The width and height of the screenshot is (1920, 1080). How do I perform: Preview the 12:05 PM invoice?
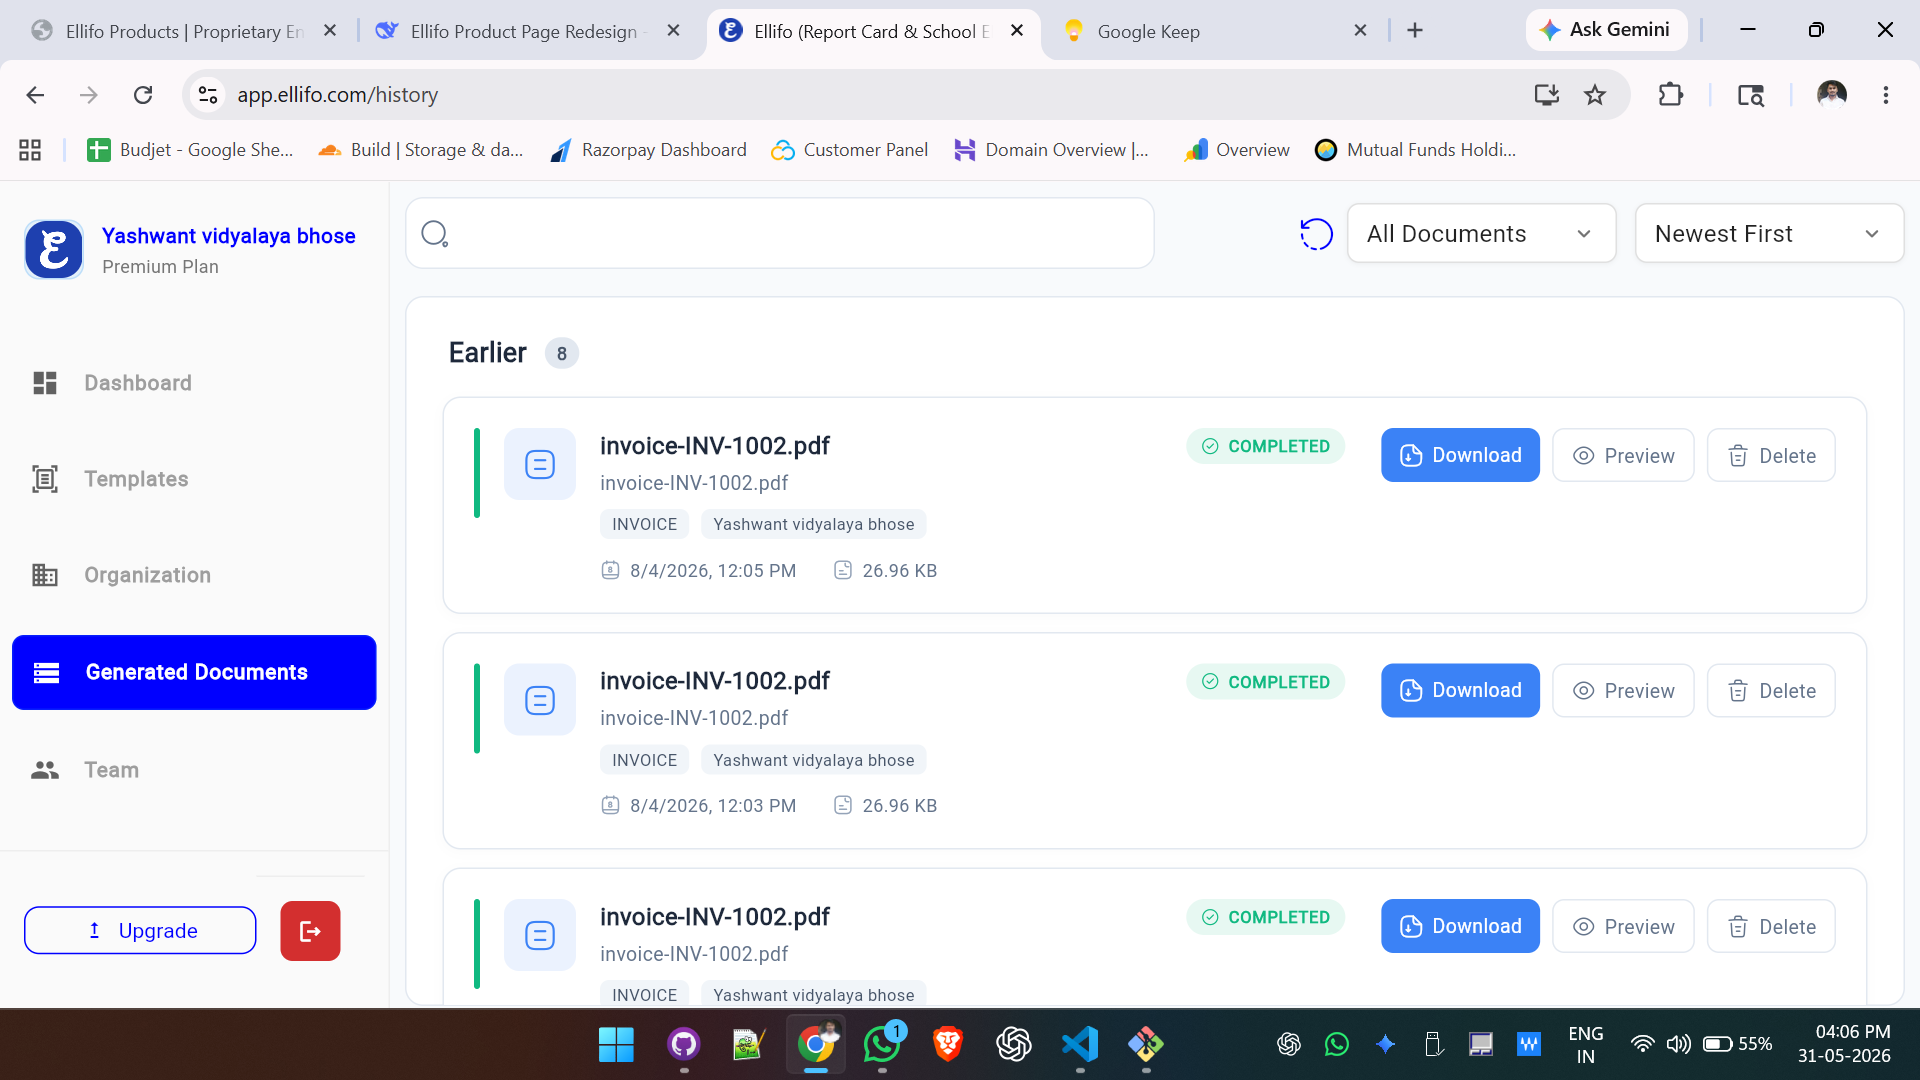pos(1623,455)
